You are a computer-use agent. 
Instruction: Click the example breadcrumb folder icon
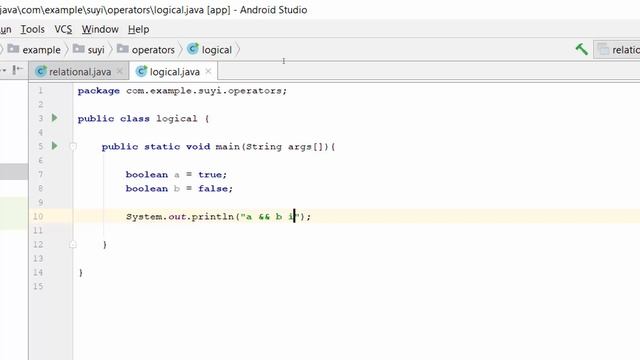13,49
